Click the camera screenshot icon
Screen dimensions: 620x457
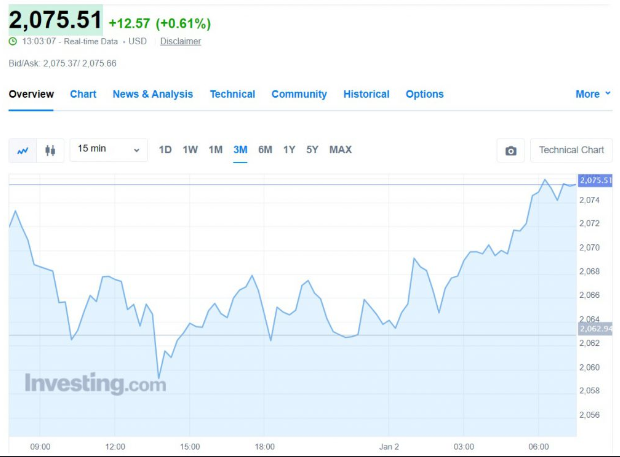click(511, 150)
